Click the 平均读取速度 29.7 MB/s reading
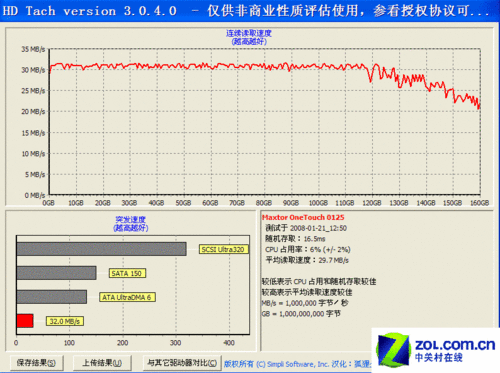 click(307, 260)
